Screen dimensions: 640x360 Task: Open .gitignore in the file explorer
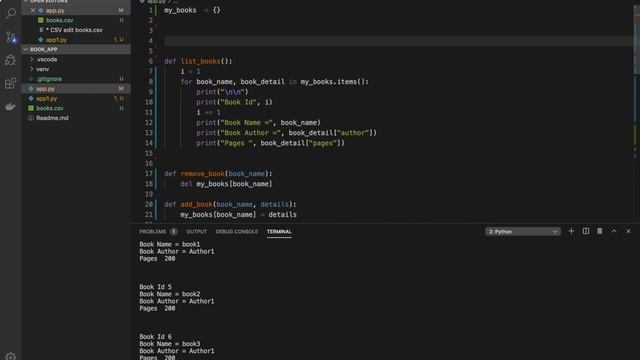[76, 79]
